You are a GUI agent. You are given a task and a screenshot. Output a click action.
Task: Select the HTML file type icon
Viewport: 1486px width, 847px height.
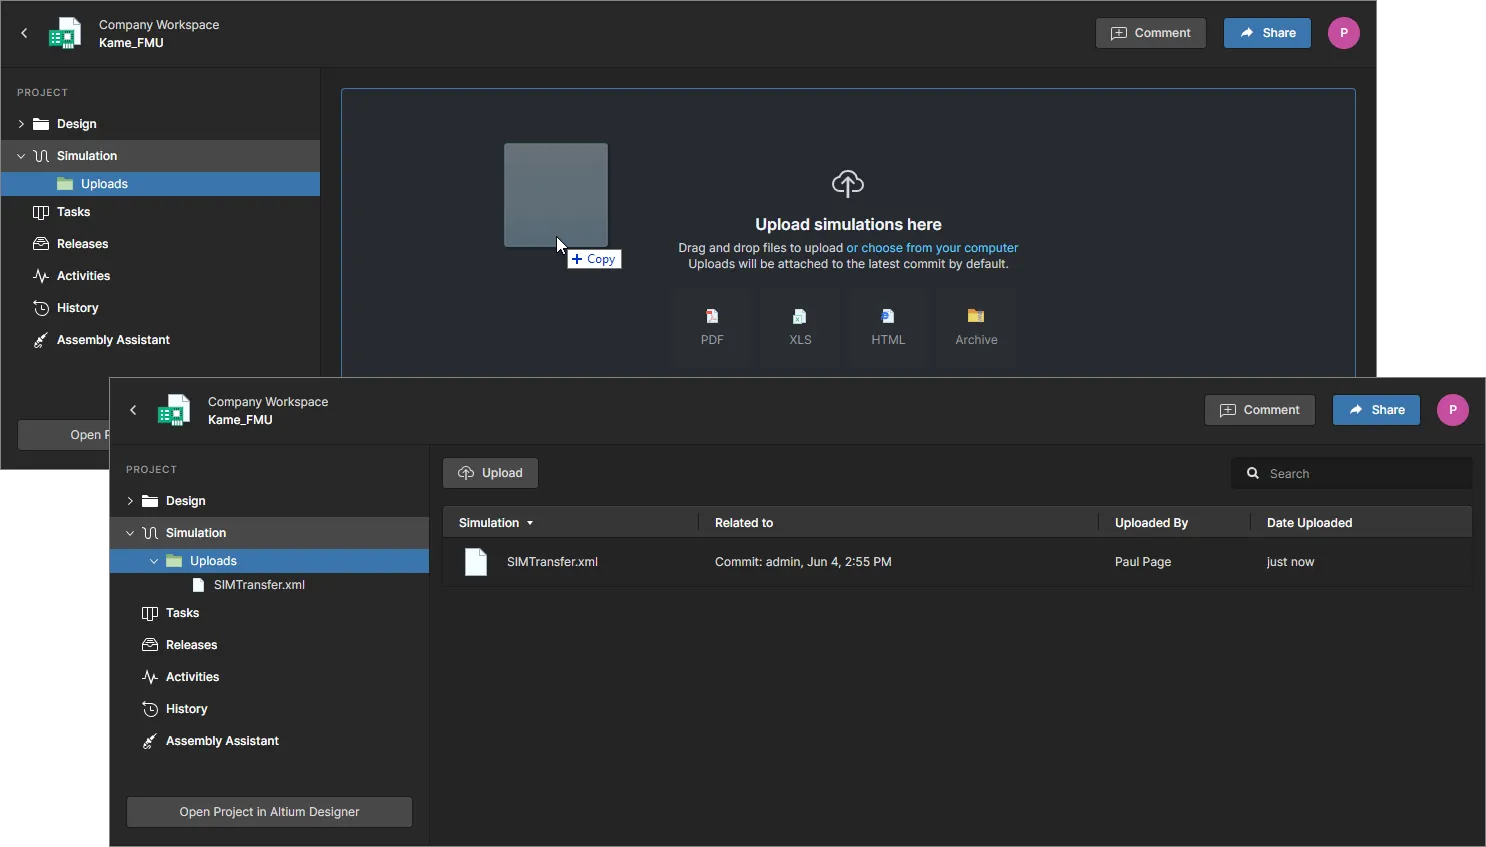pyautogui.click(x=887, y=316)
